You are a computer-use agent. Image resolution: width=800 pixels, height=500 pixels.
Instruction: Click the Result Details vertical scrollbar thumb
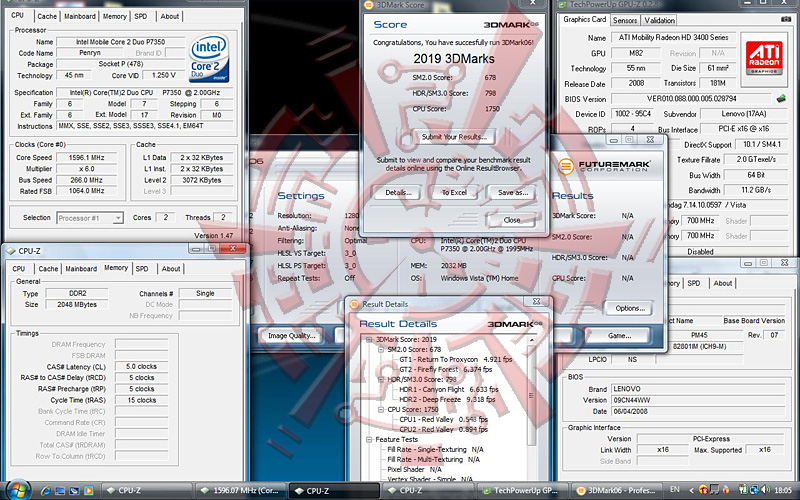click(x=532, y=395)
